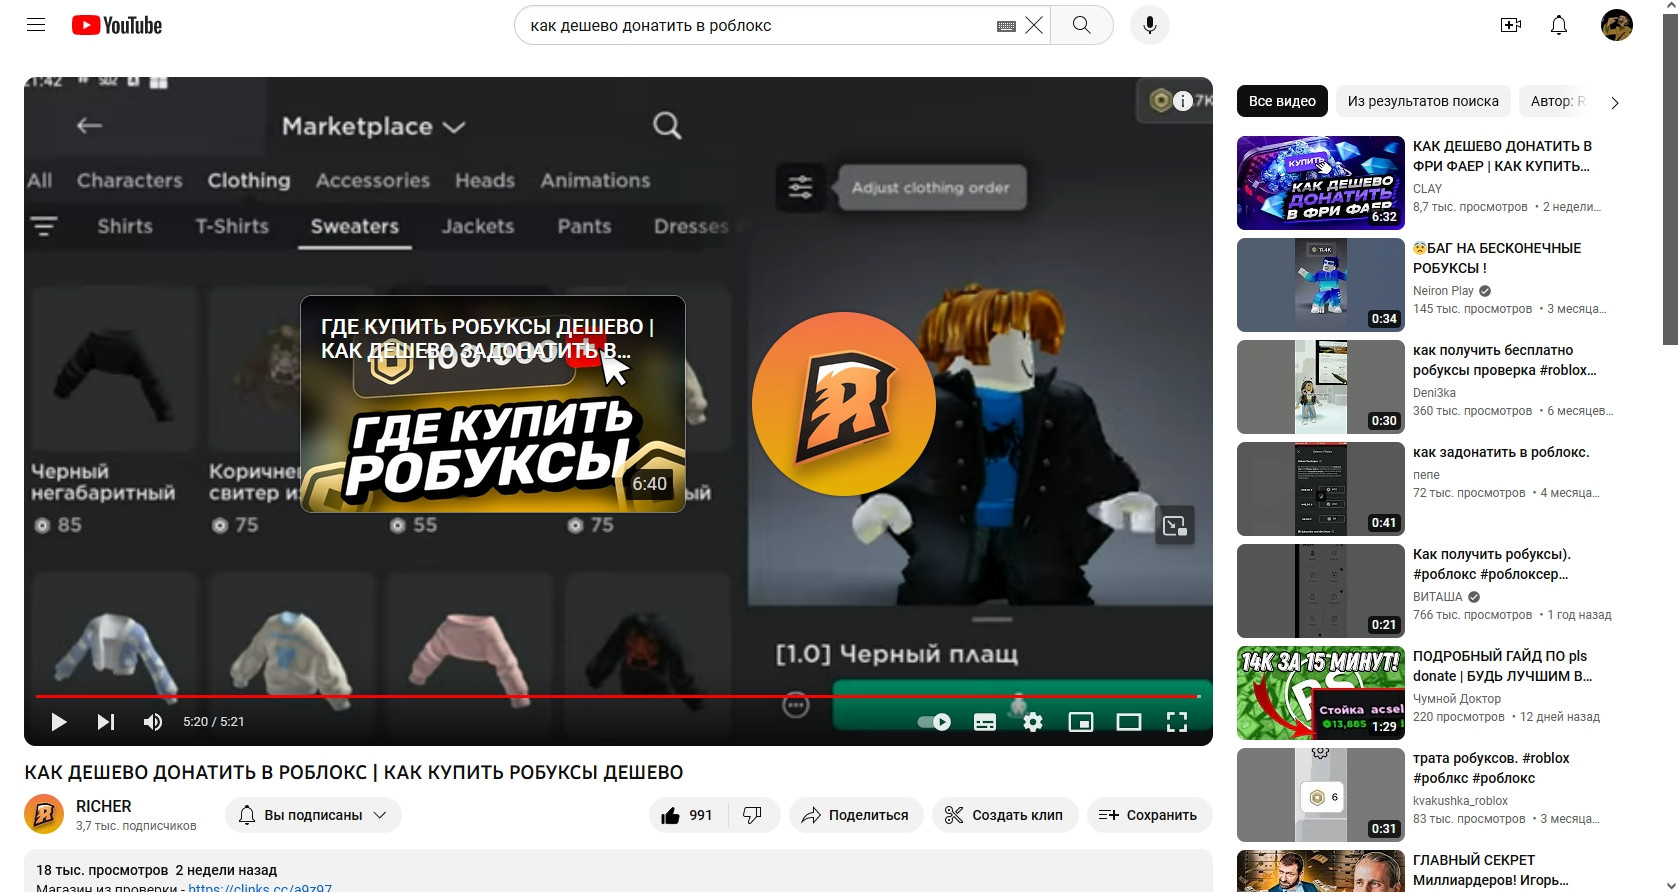Turn on subtitles in player
Viewport: 1678px width, 892px height.
click(x=985, y=722)
